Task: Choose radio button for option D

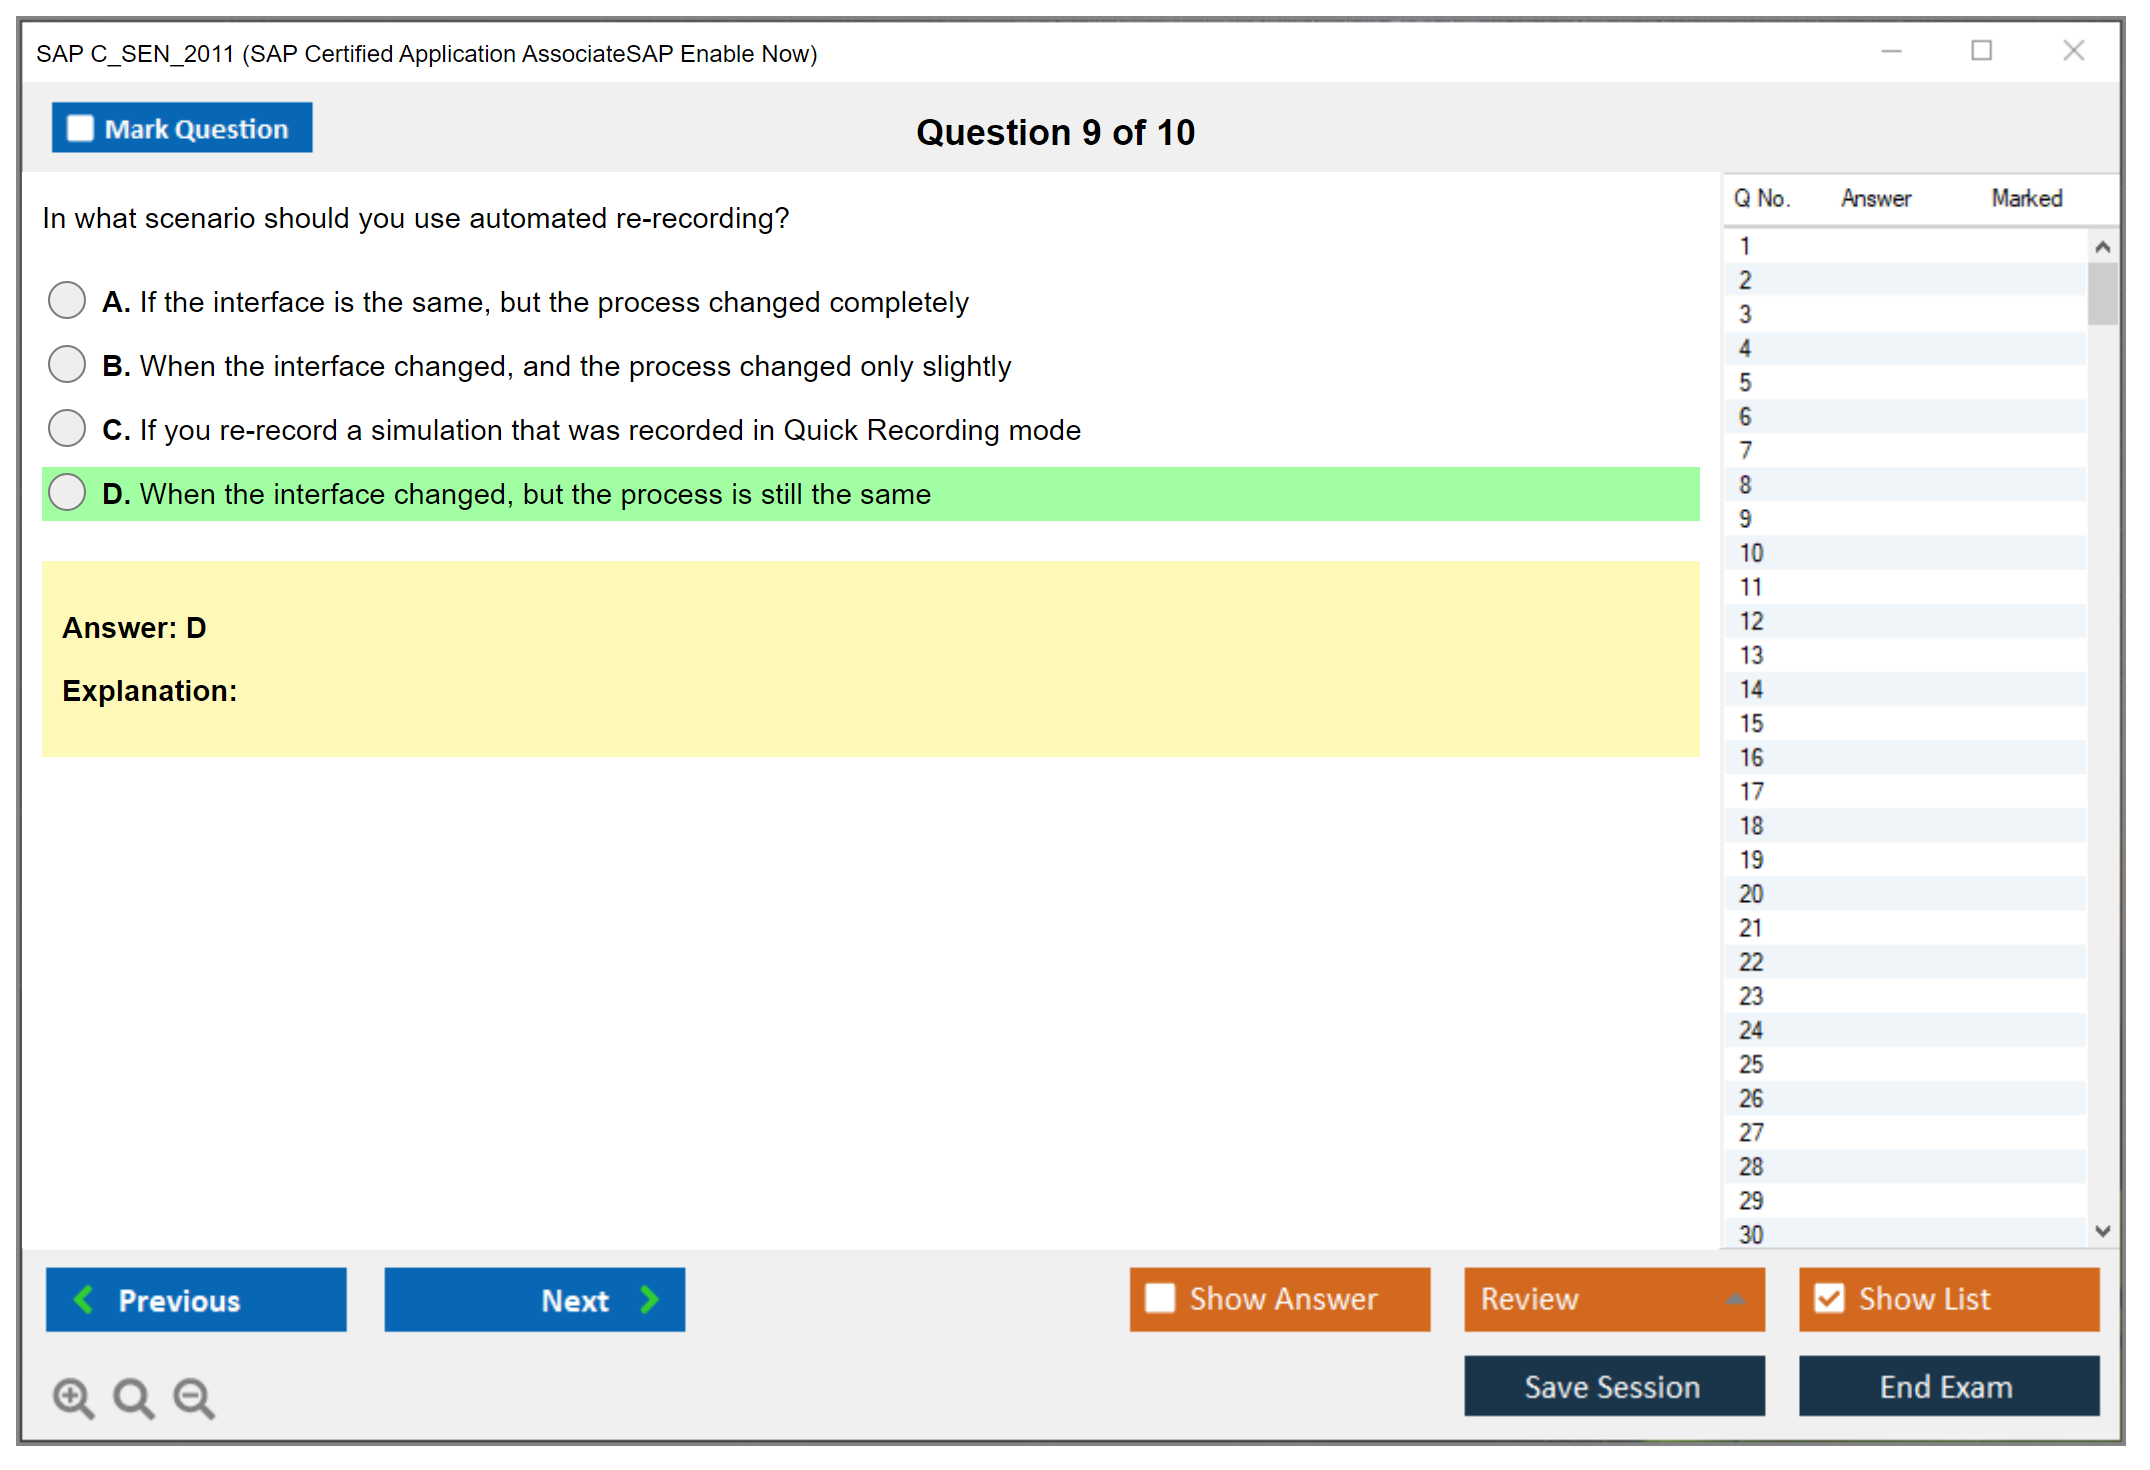Action: [67, 492]
